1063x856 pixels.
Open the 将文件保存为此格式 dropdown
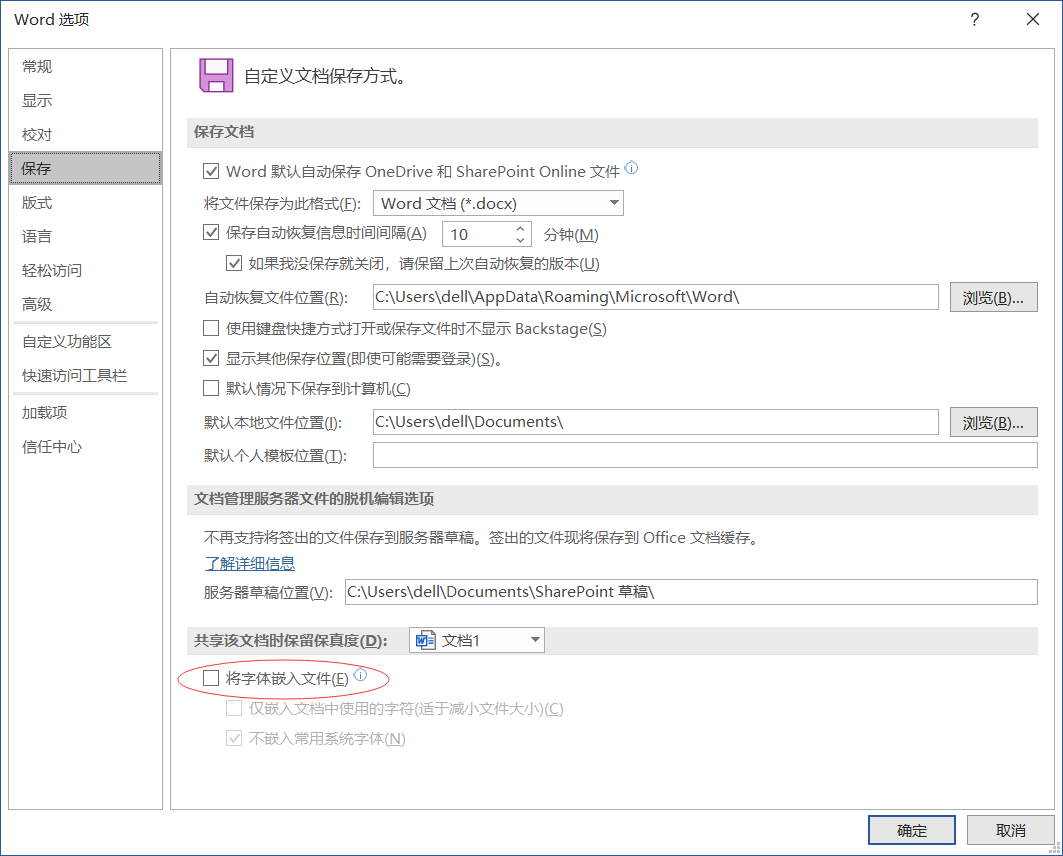click(x=498, y=203)
